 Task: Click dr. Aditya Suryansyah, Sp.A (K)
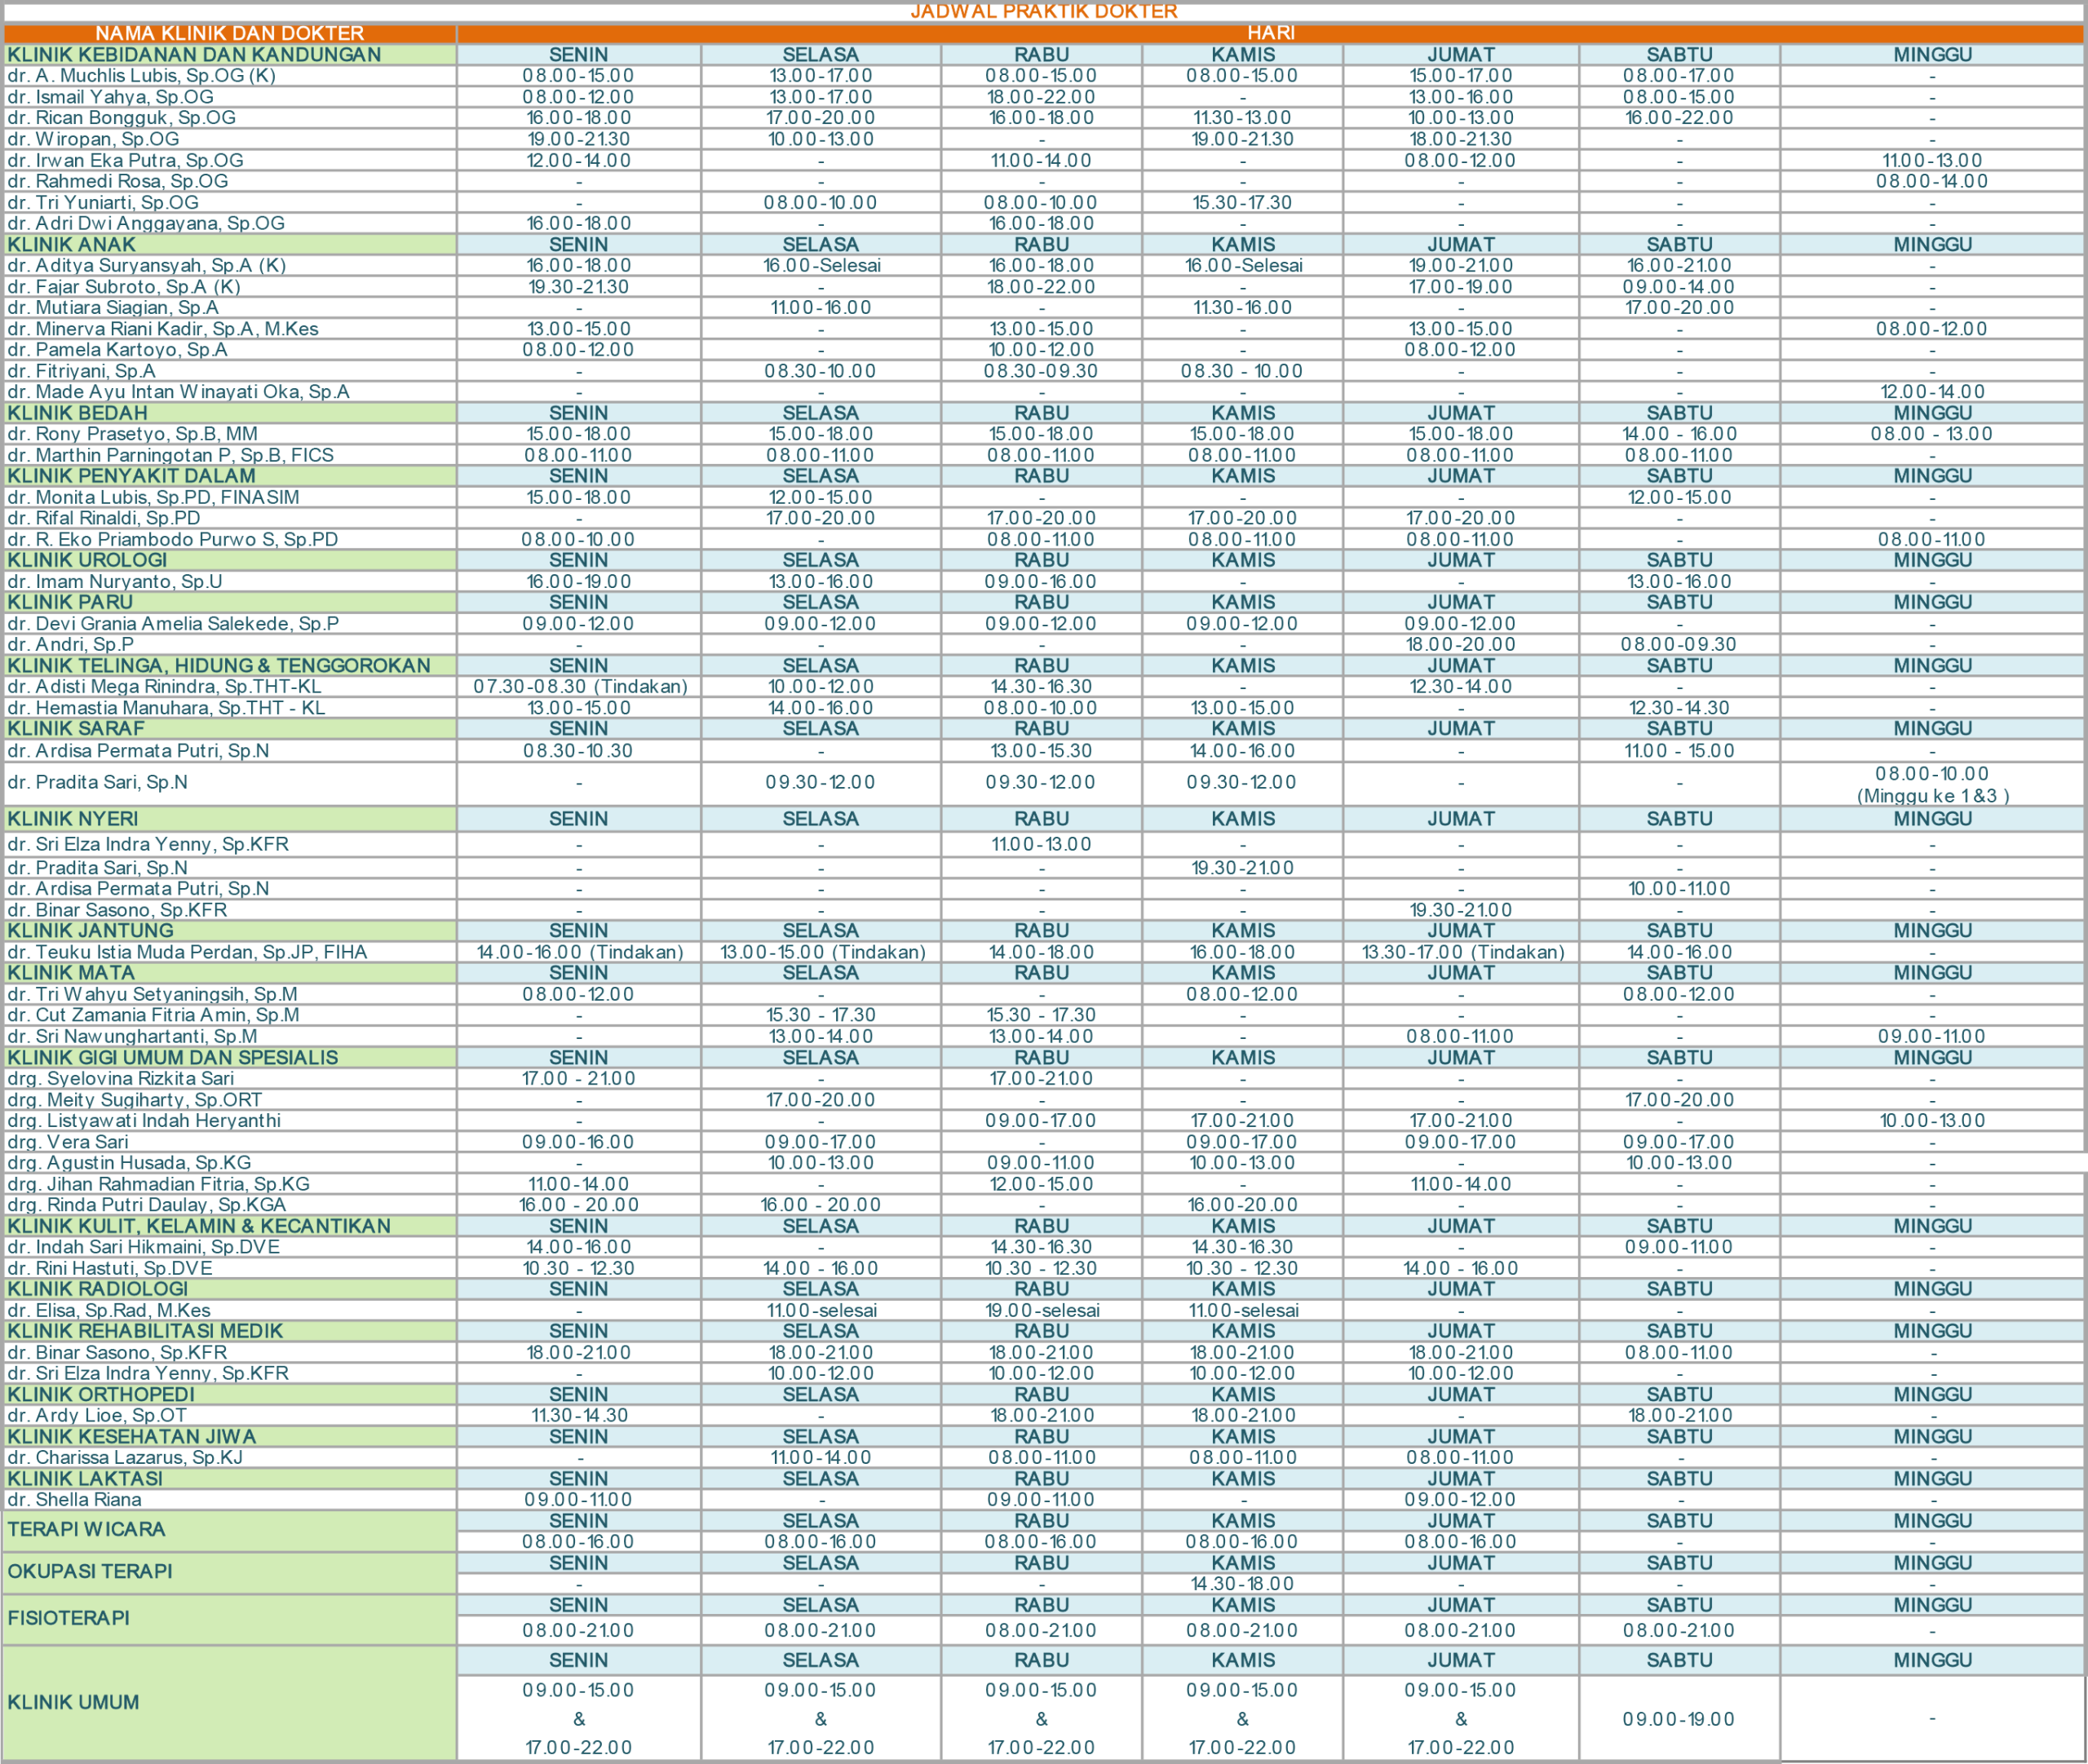click(146, 266)
